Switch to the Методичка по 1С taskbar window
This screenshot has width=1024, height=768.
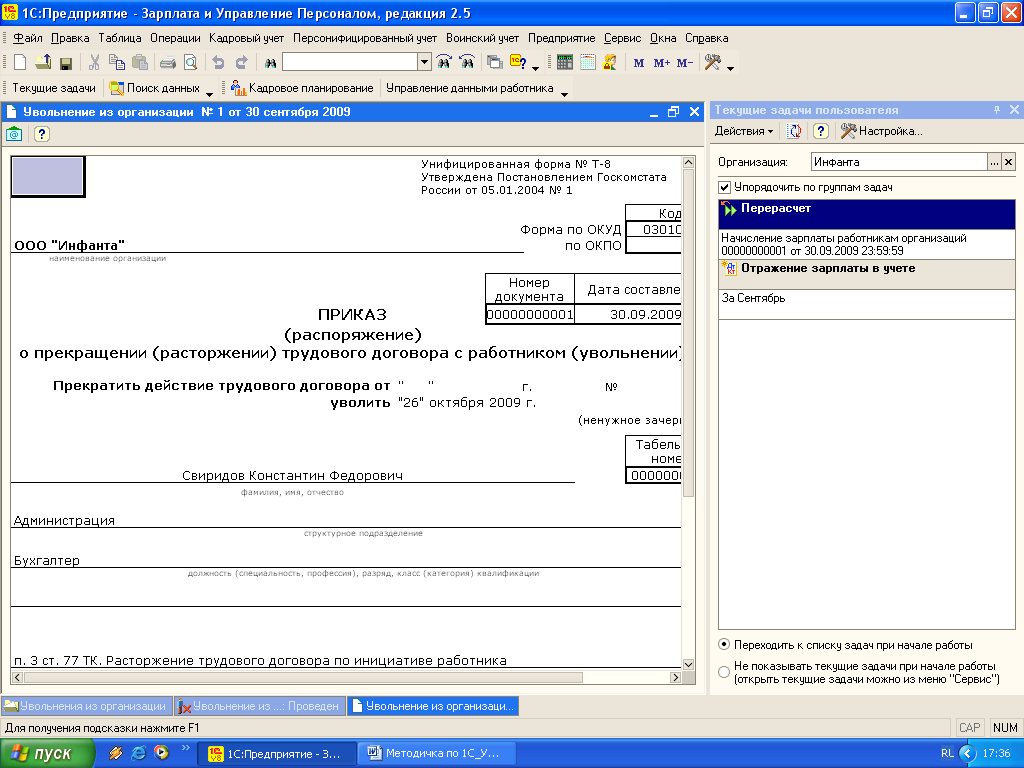(438, 753)
